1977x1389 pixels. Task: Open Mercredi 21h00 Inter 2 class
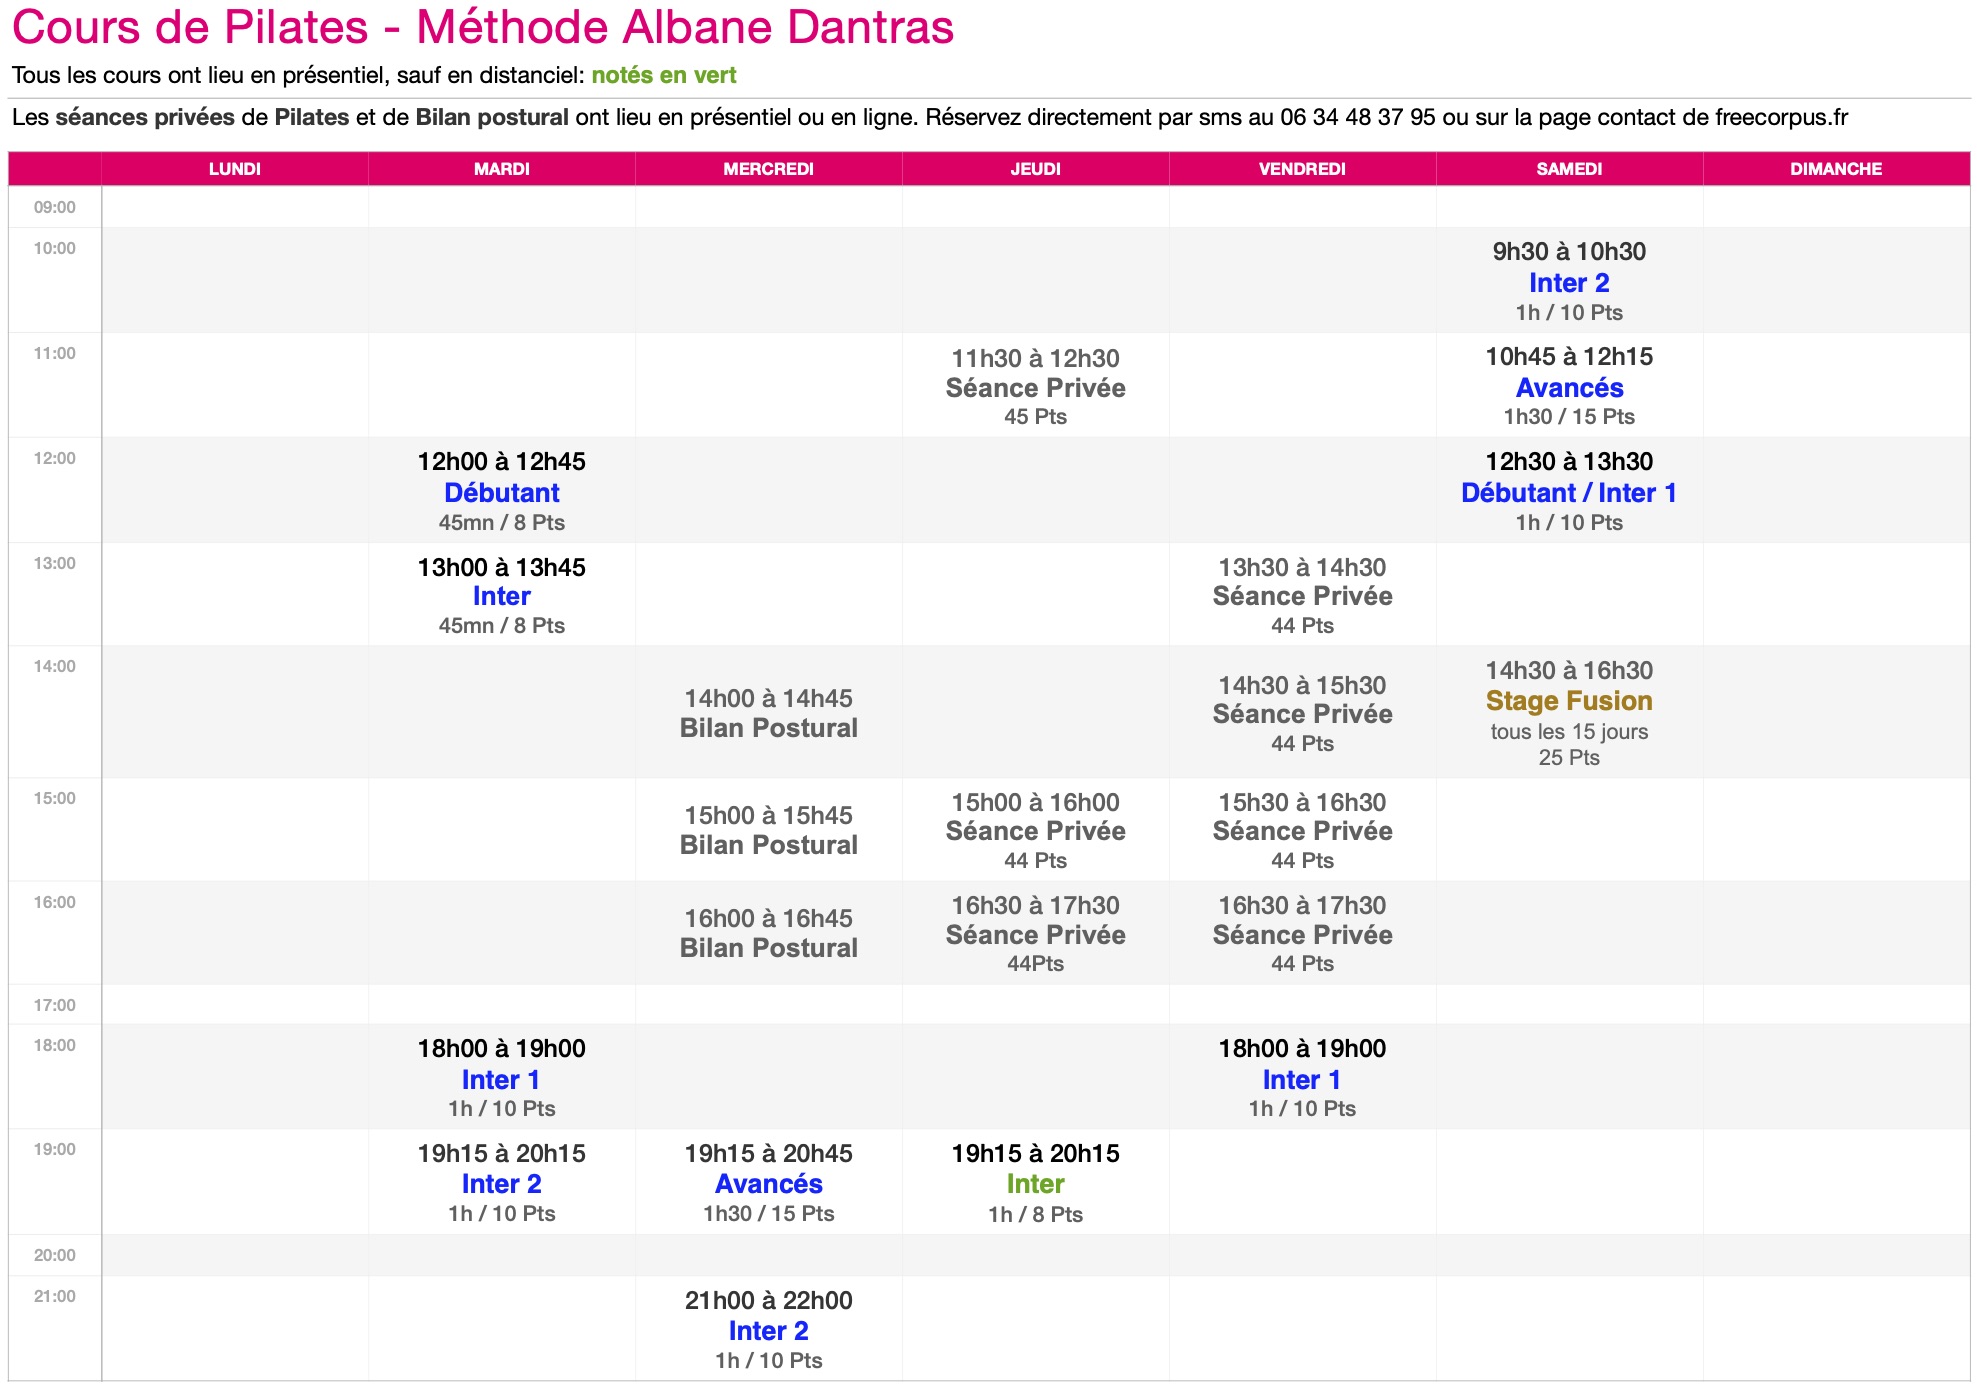tap(768, 1330)
